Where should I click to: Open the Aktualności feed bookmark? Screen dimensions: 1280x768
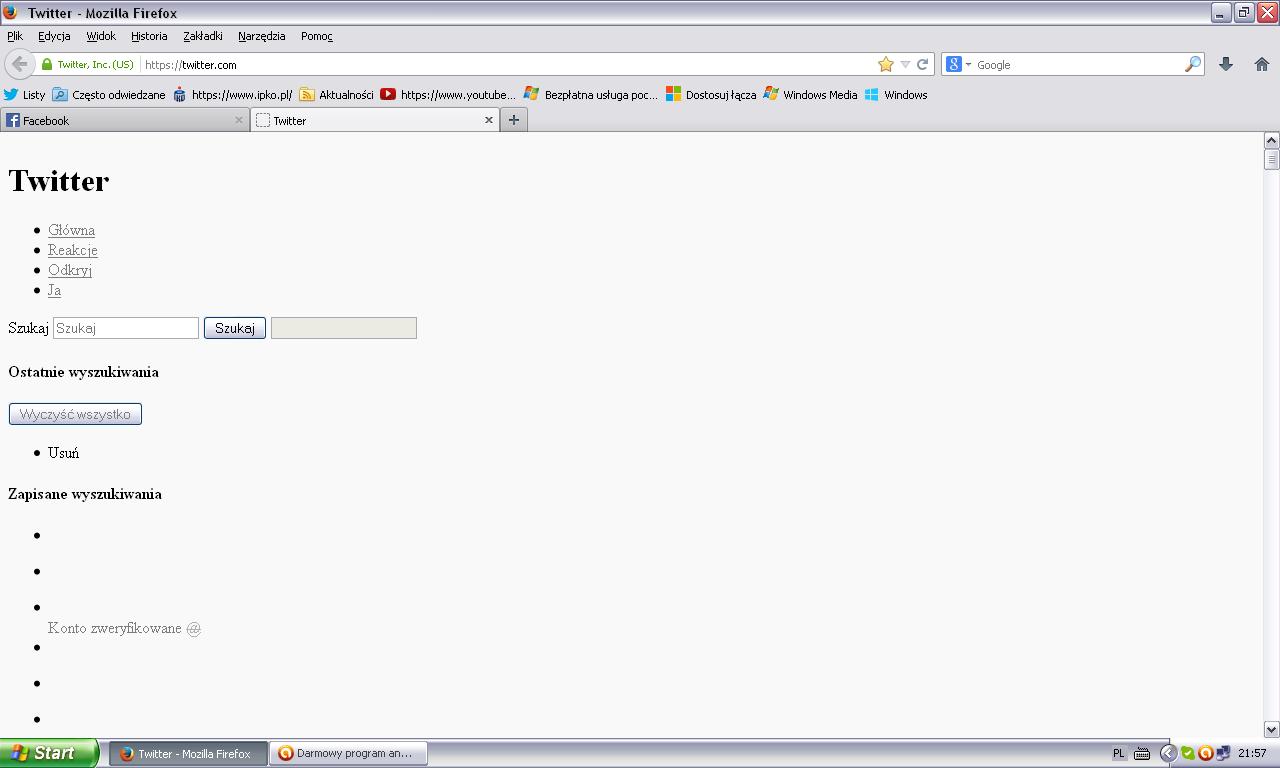click(336, 95)
